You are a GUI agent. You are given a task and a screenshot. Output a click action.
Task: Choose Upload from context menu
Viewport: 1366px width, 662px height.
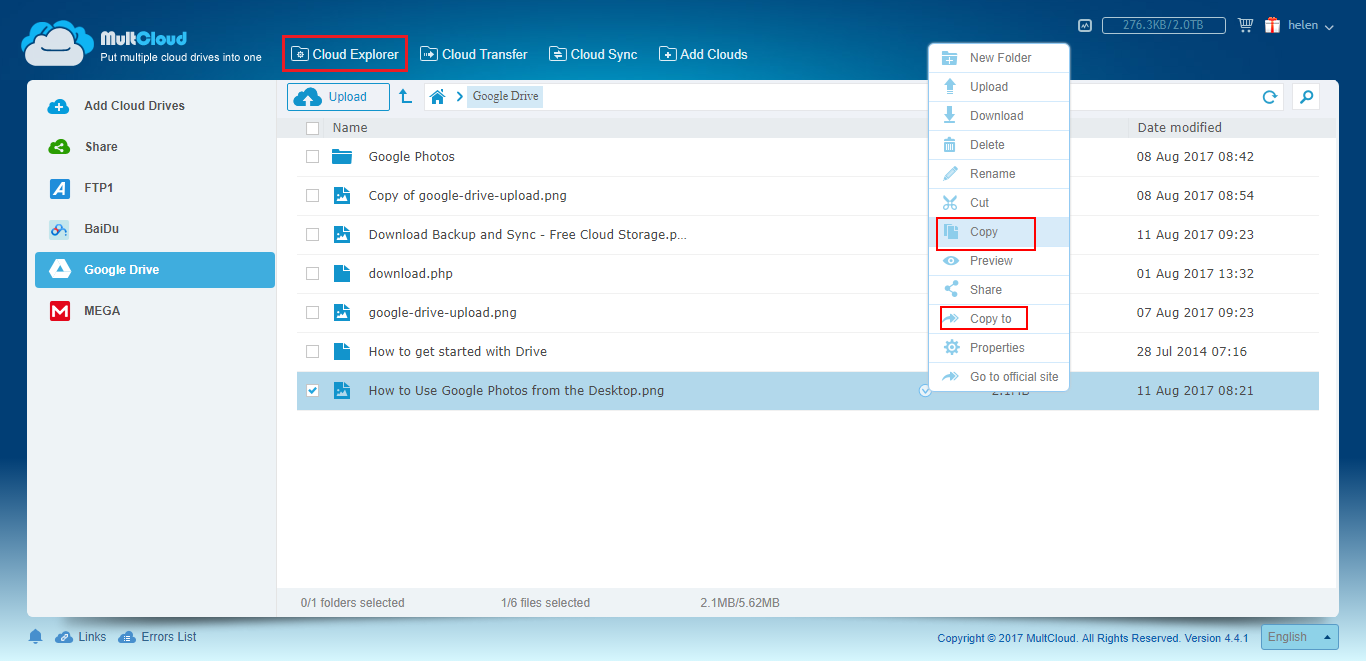point(999,87)
